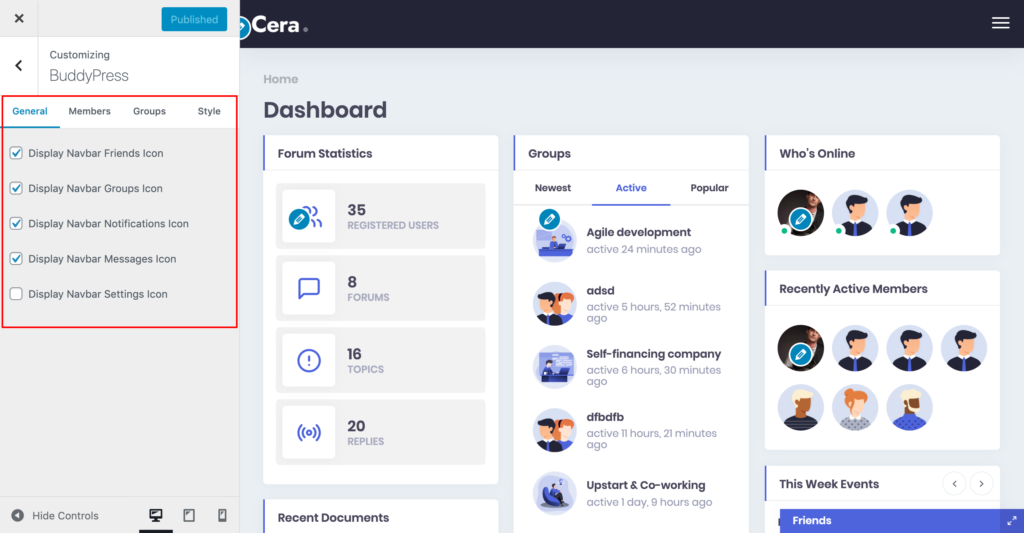Open the Self-financing company group avatar
This screenshot has height=533, width=1024.
click(x=554, y=366)
